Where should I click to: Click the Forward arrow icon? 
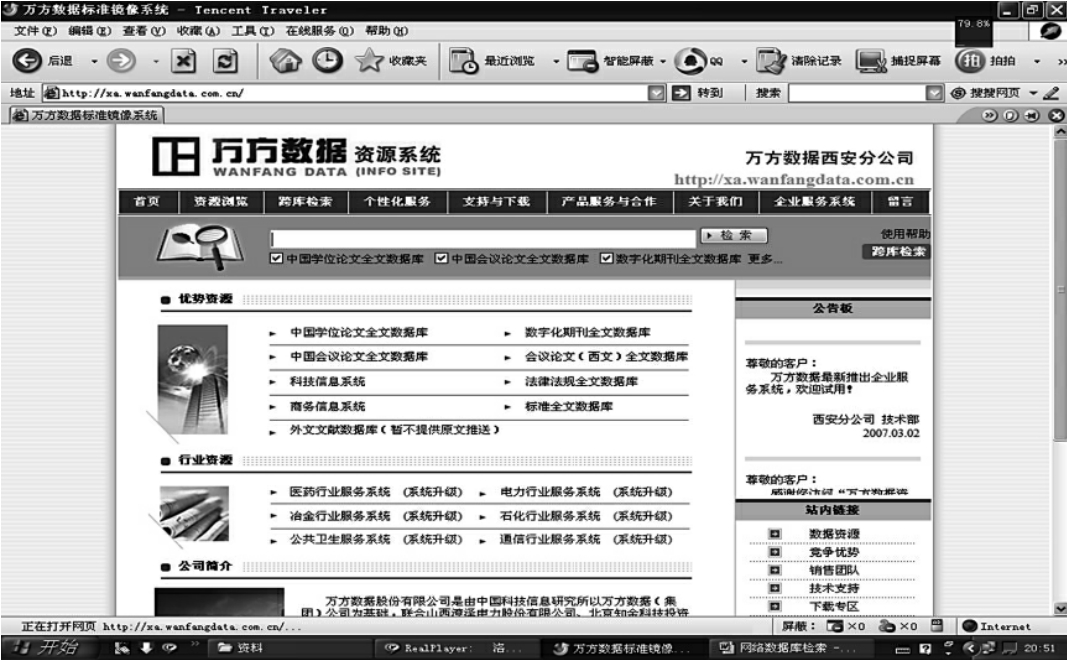point(121,61)
